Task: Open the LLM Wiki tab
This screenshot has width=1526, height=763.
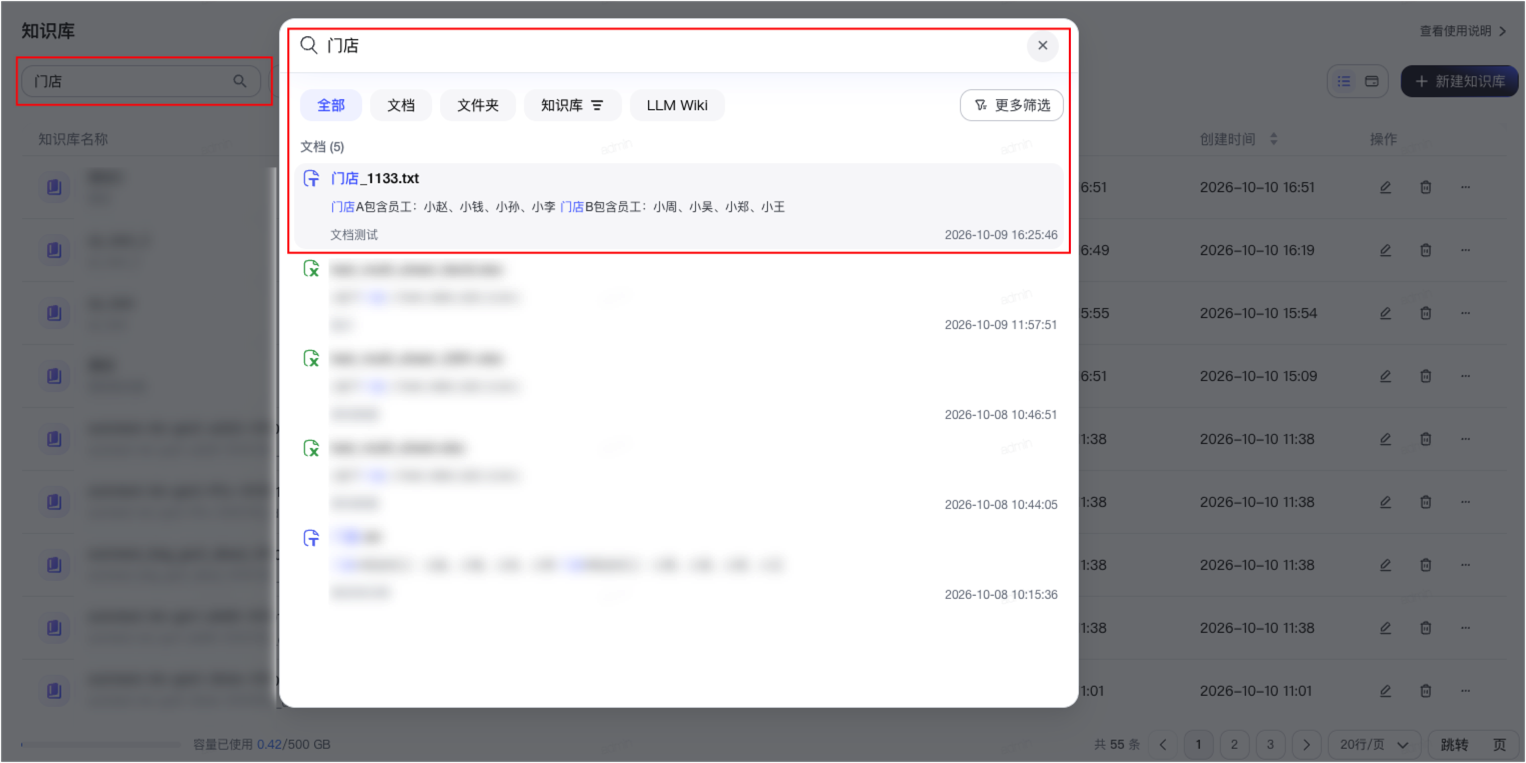Action: [677, 105]
